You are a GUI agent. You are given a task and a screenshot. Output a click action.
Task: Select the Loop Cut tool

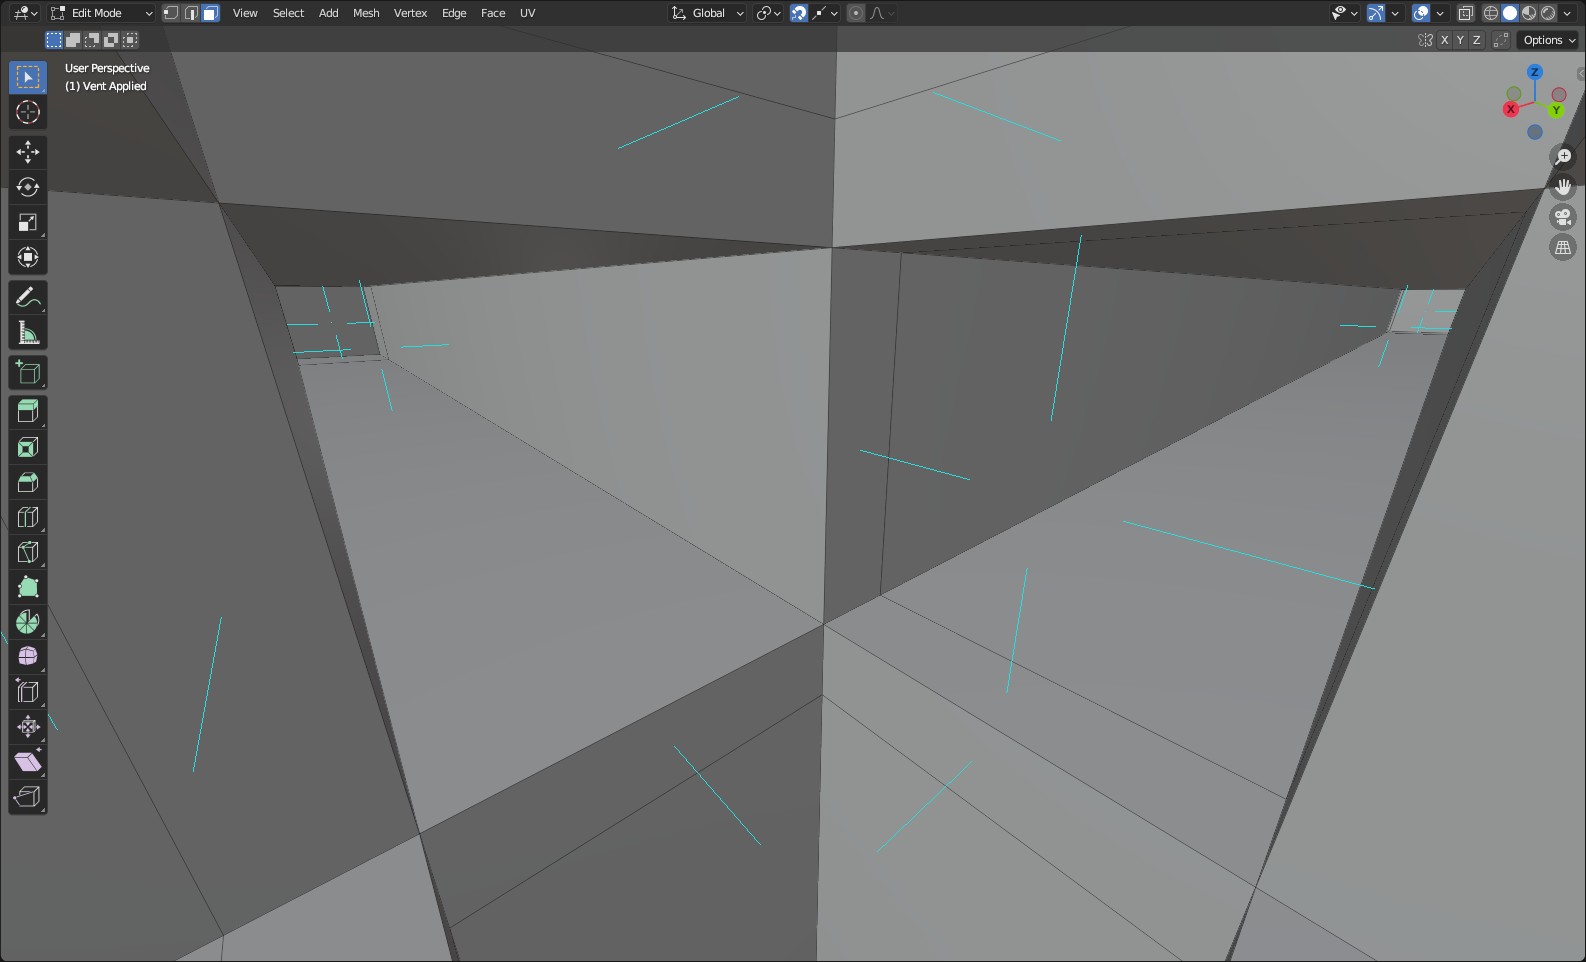point(28,517)
